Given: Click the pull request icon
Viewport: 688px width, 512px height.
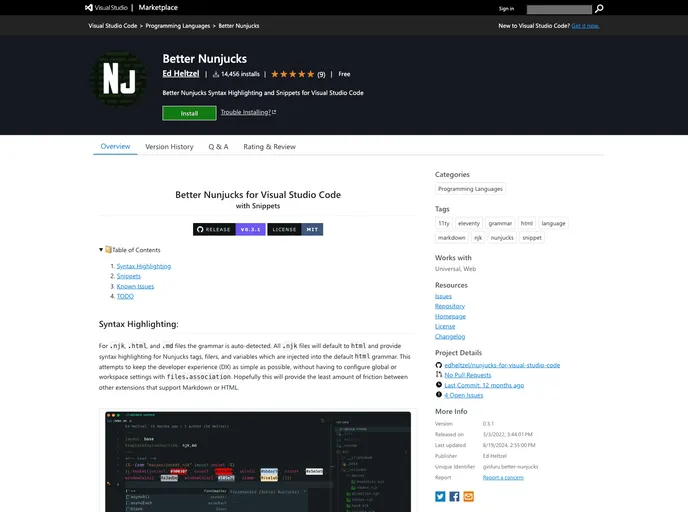Looking at the screenshot, I should pos(438,375).
